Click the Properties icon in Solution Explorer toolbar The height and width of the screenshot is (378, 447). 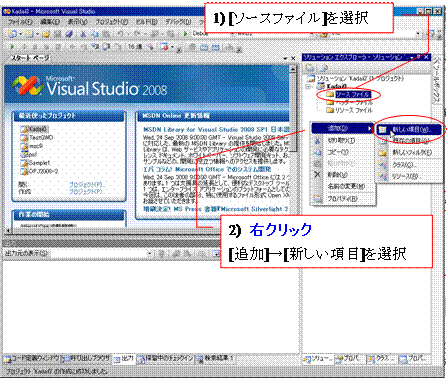310,68
